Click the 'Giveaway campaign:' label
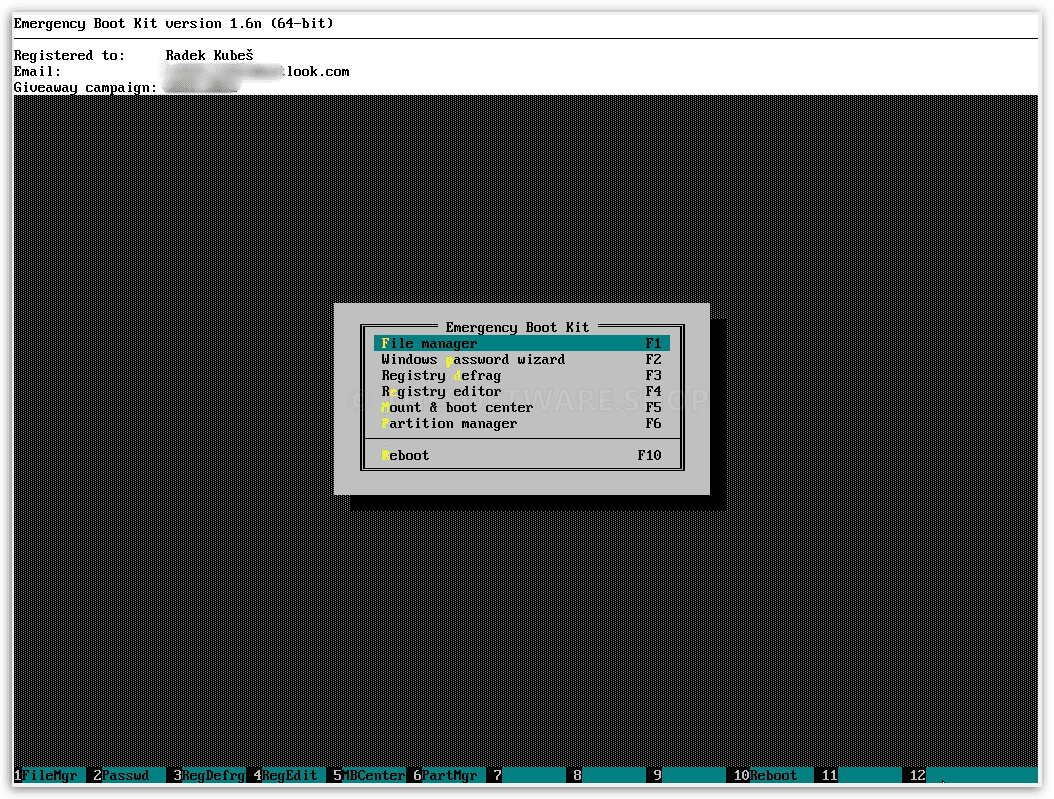Viewport: 1054px width, 799px height. coord(85,87)
